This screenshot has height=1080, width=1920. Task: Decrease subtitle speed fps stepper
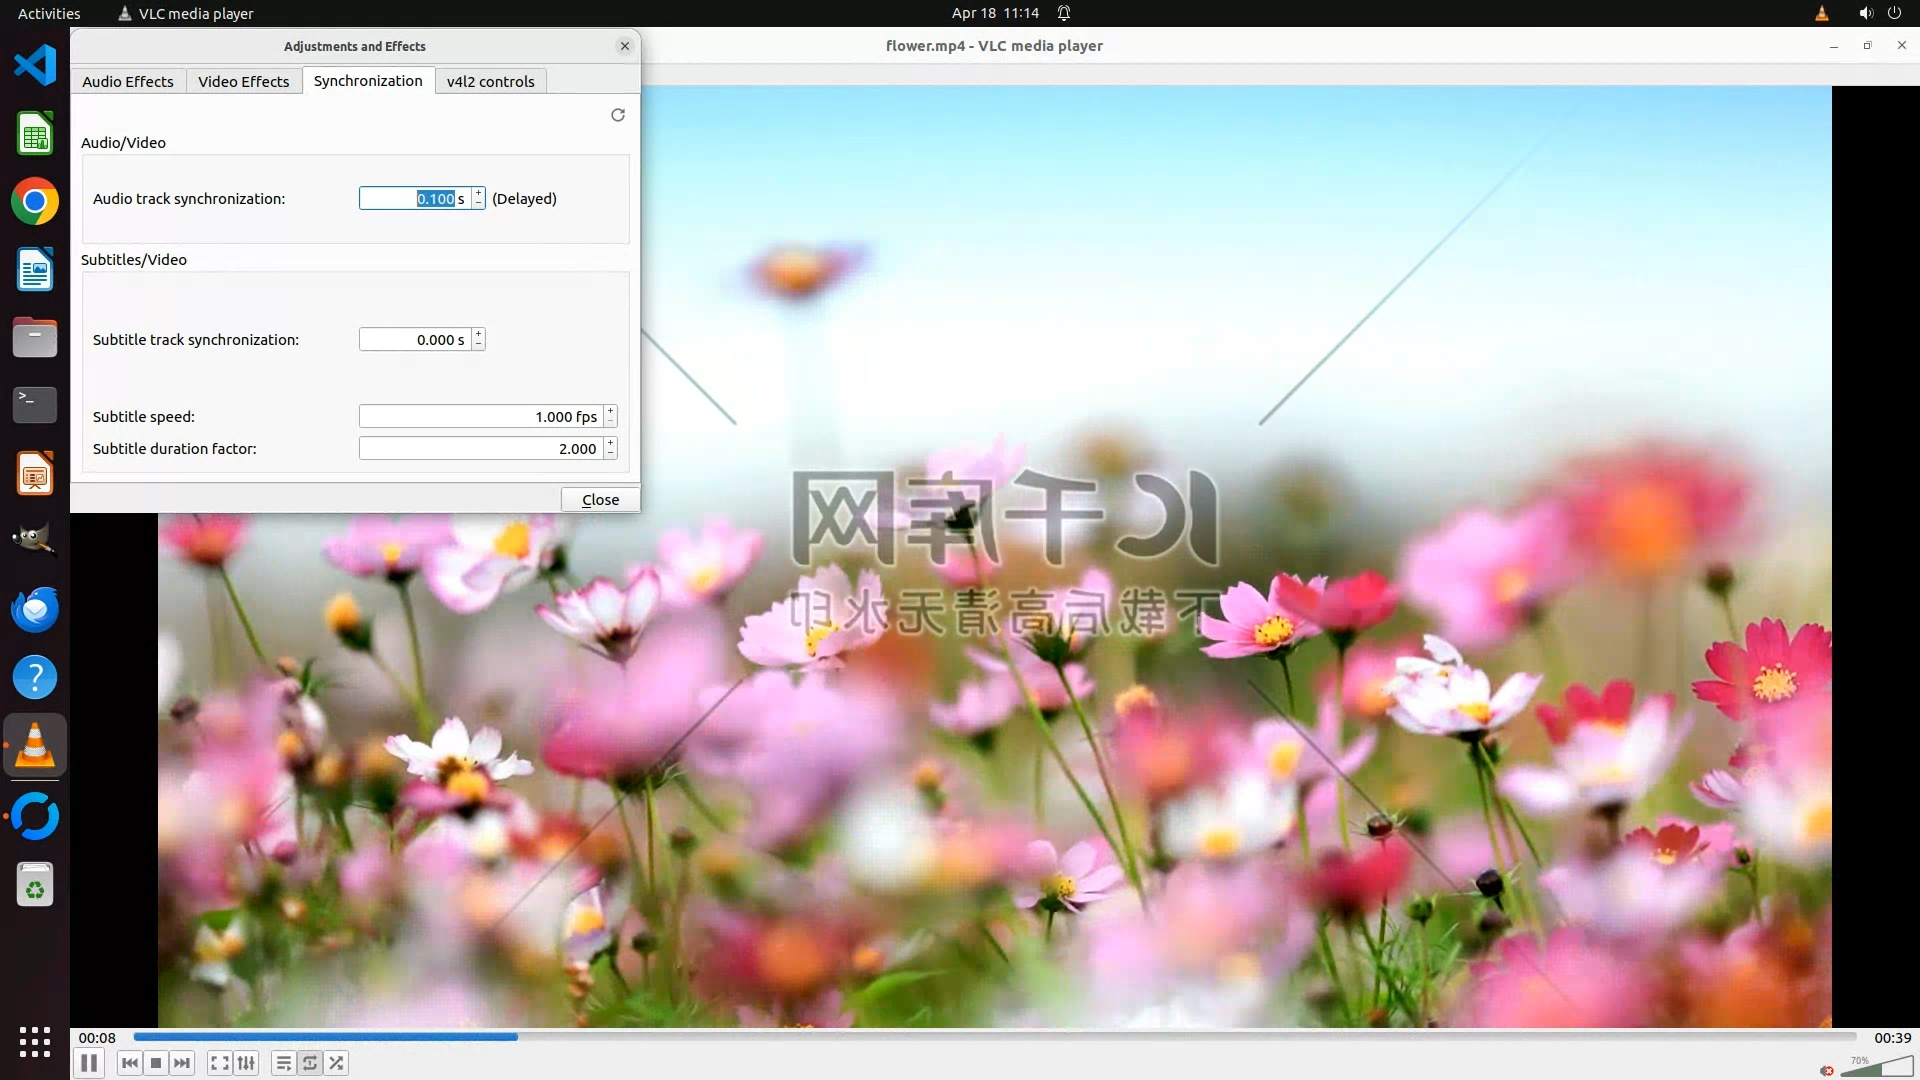point(610,421)
